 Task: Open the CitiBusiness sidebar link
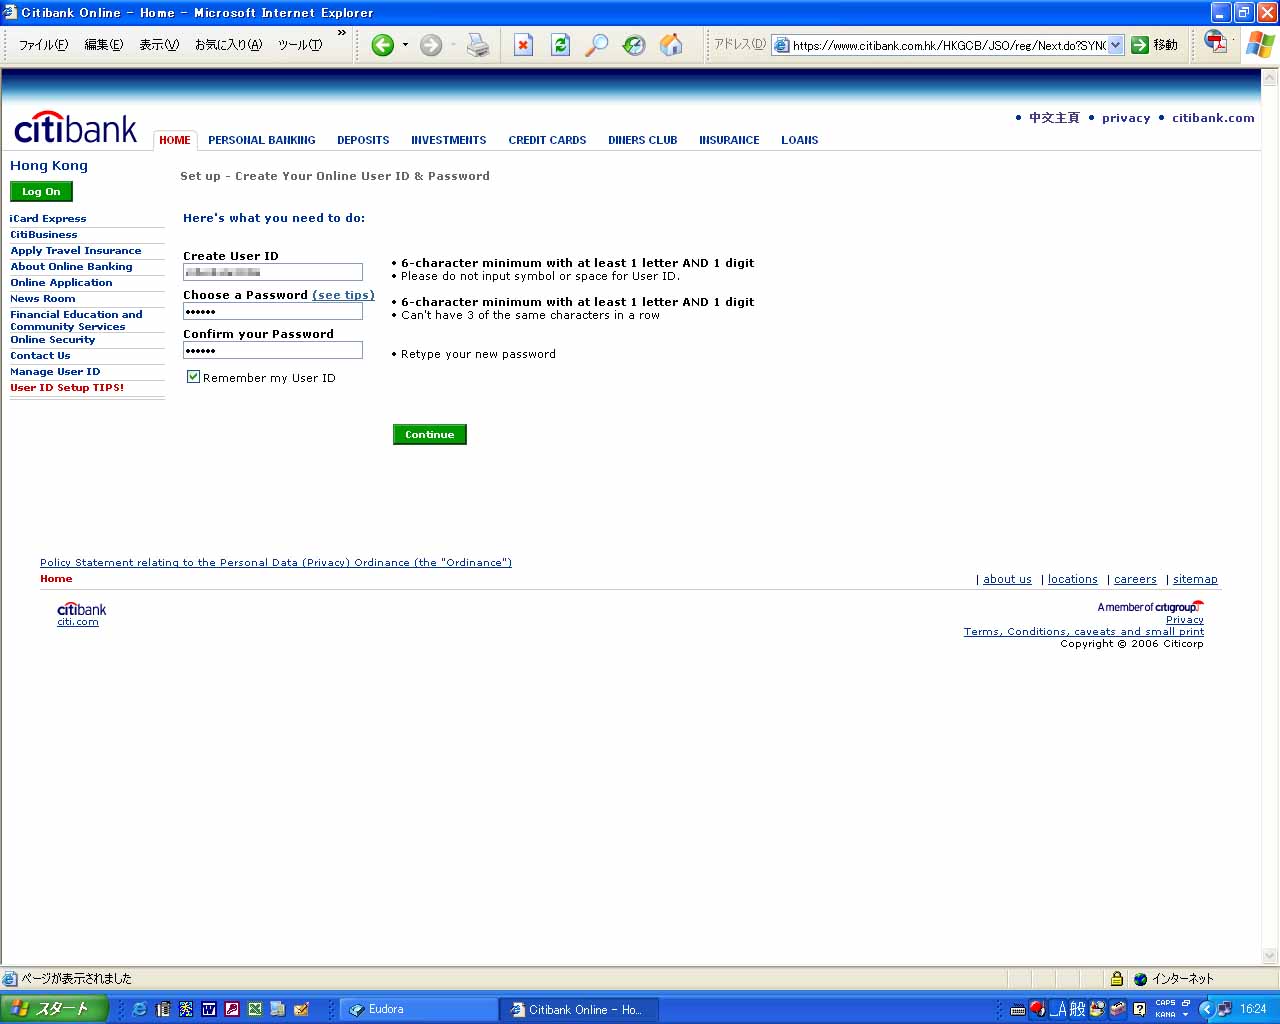point(44,234)
